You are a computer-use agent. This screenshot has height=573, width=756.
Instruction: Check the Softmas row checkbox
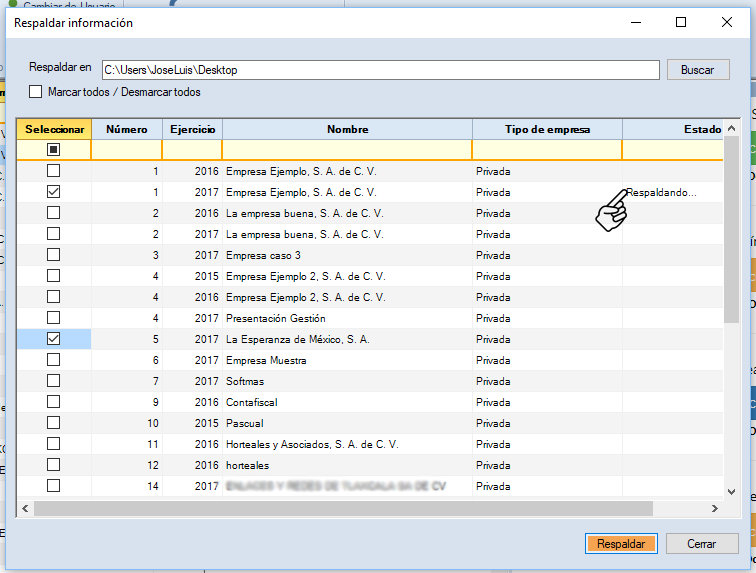pos(53,381)
